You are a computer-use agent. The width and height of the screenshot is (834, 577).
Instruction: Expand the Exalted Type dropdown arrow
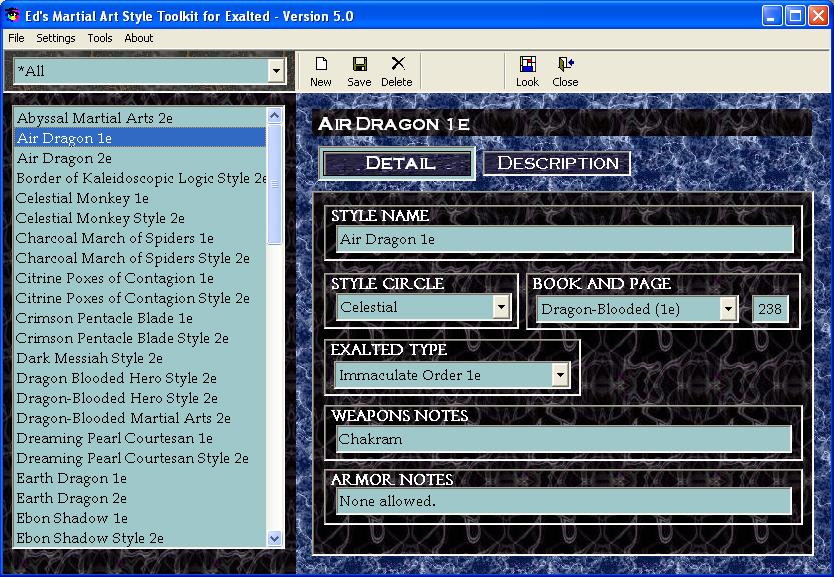tap(560, 375)
